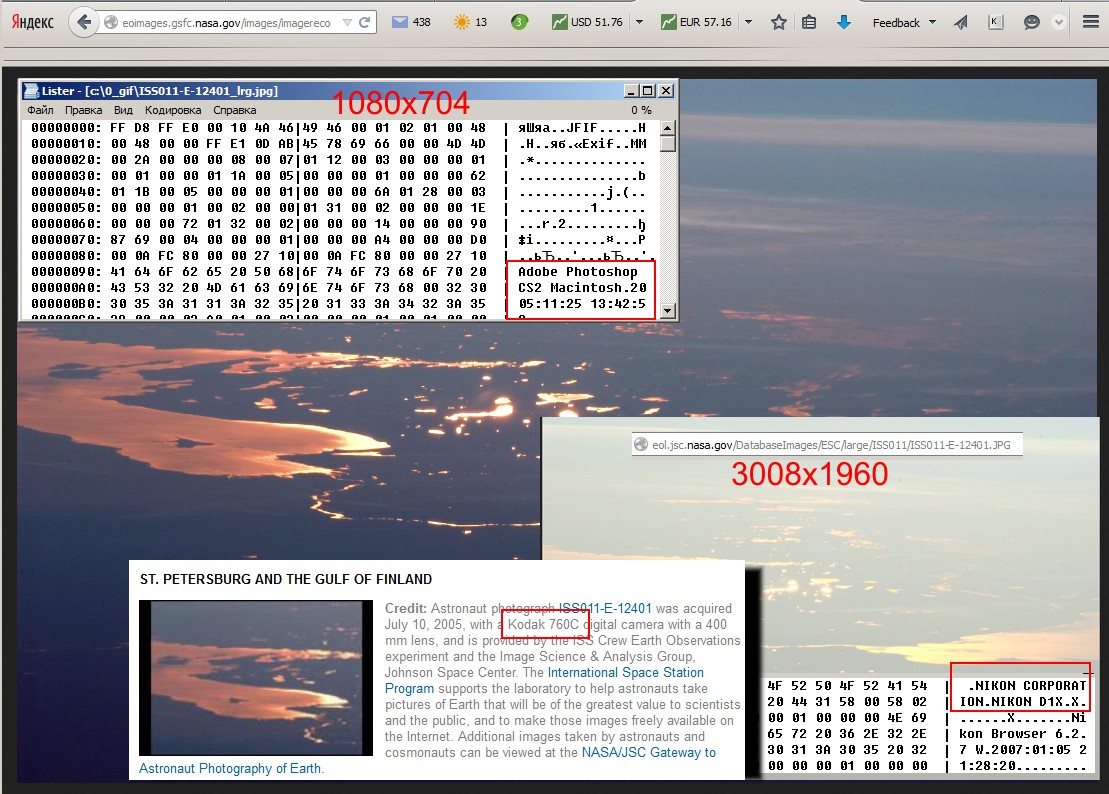Click the Lister scrollbar down arrow
Viewport: 1109px width, 794px height.
tap(667, 310)
